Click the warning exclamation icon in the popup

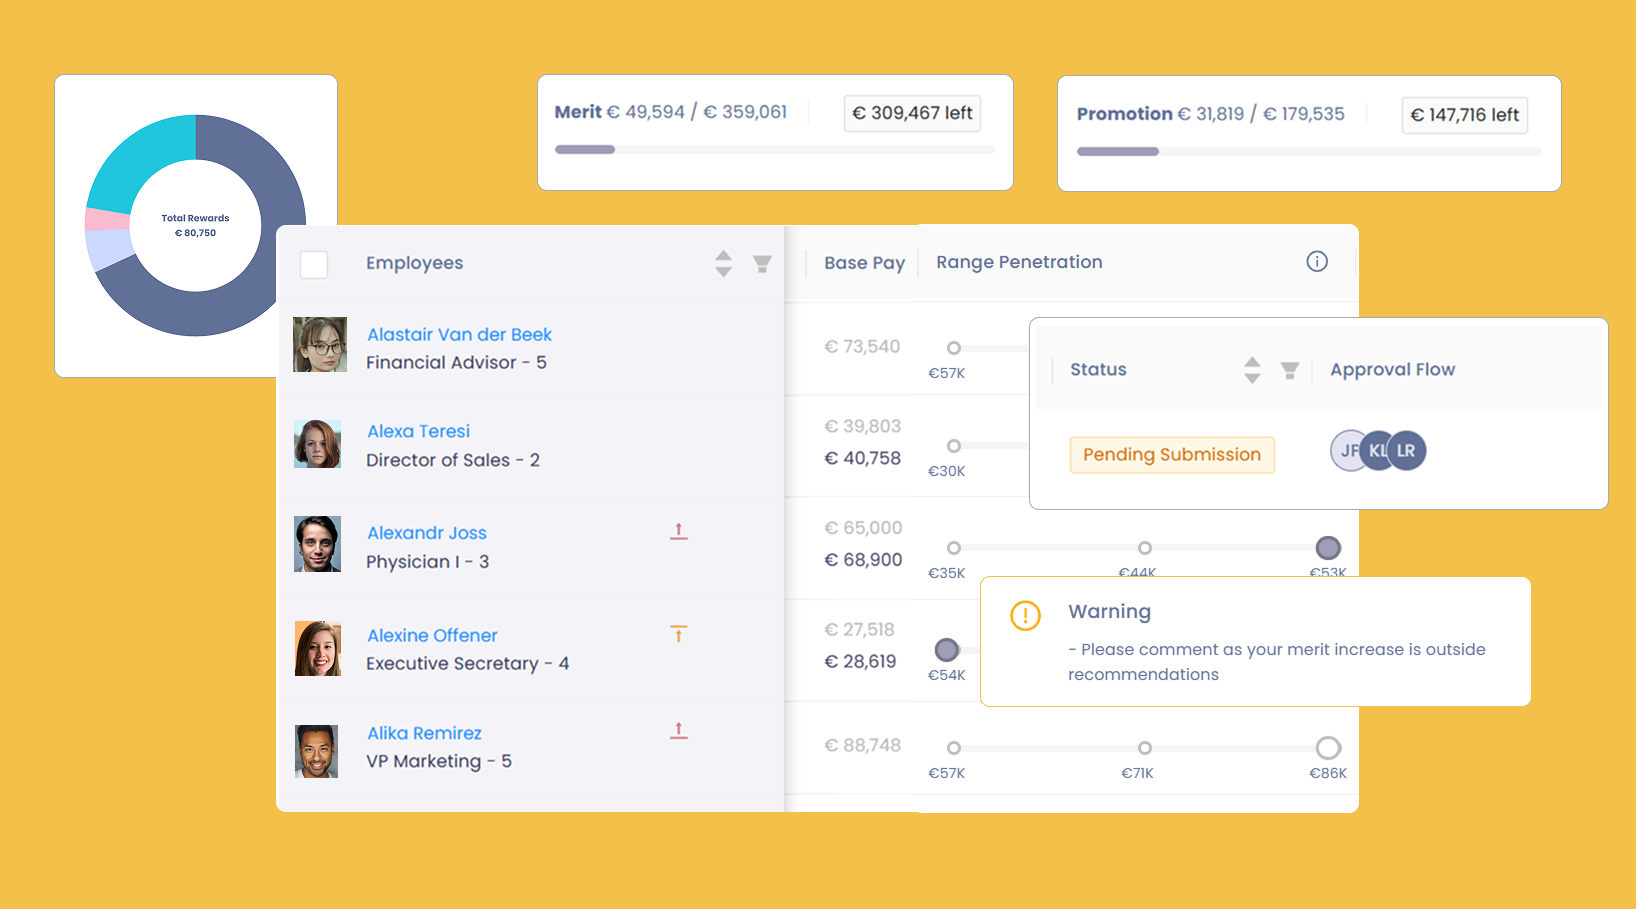pyautogui.click(x=1024, y=615)
